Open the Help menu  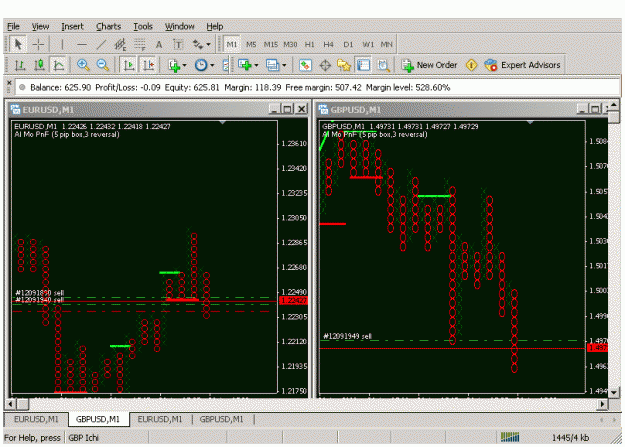tap(214, 26)
